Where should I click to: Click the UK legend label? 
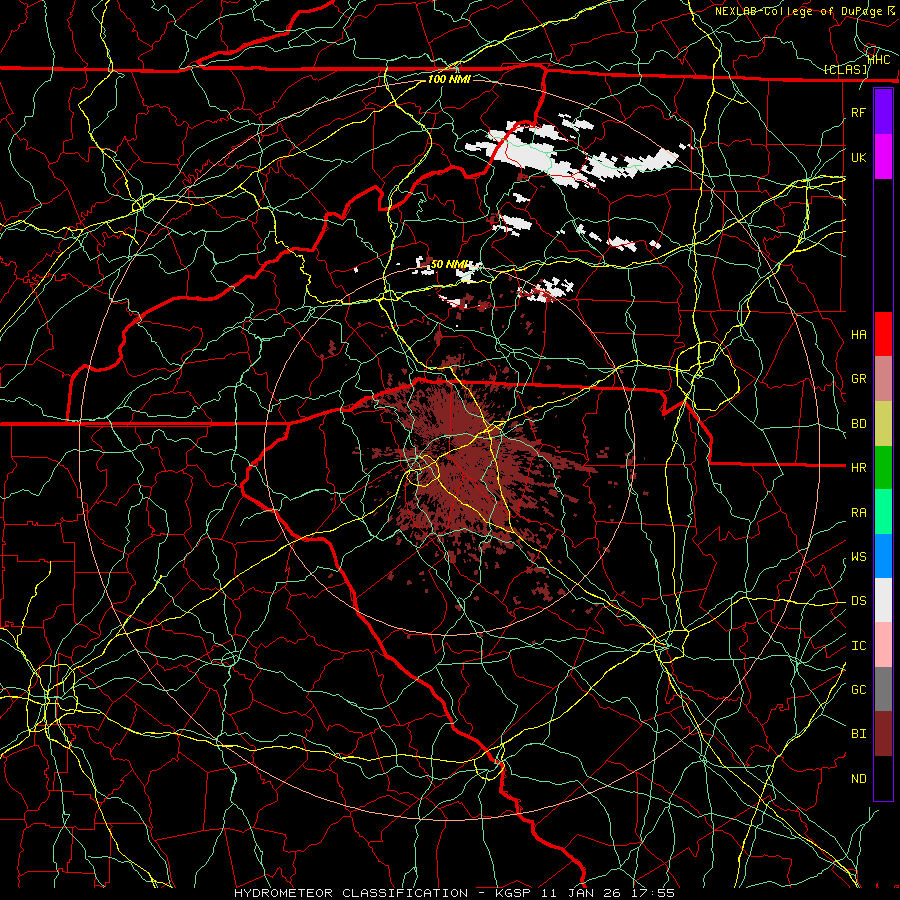[858, 157]
